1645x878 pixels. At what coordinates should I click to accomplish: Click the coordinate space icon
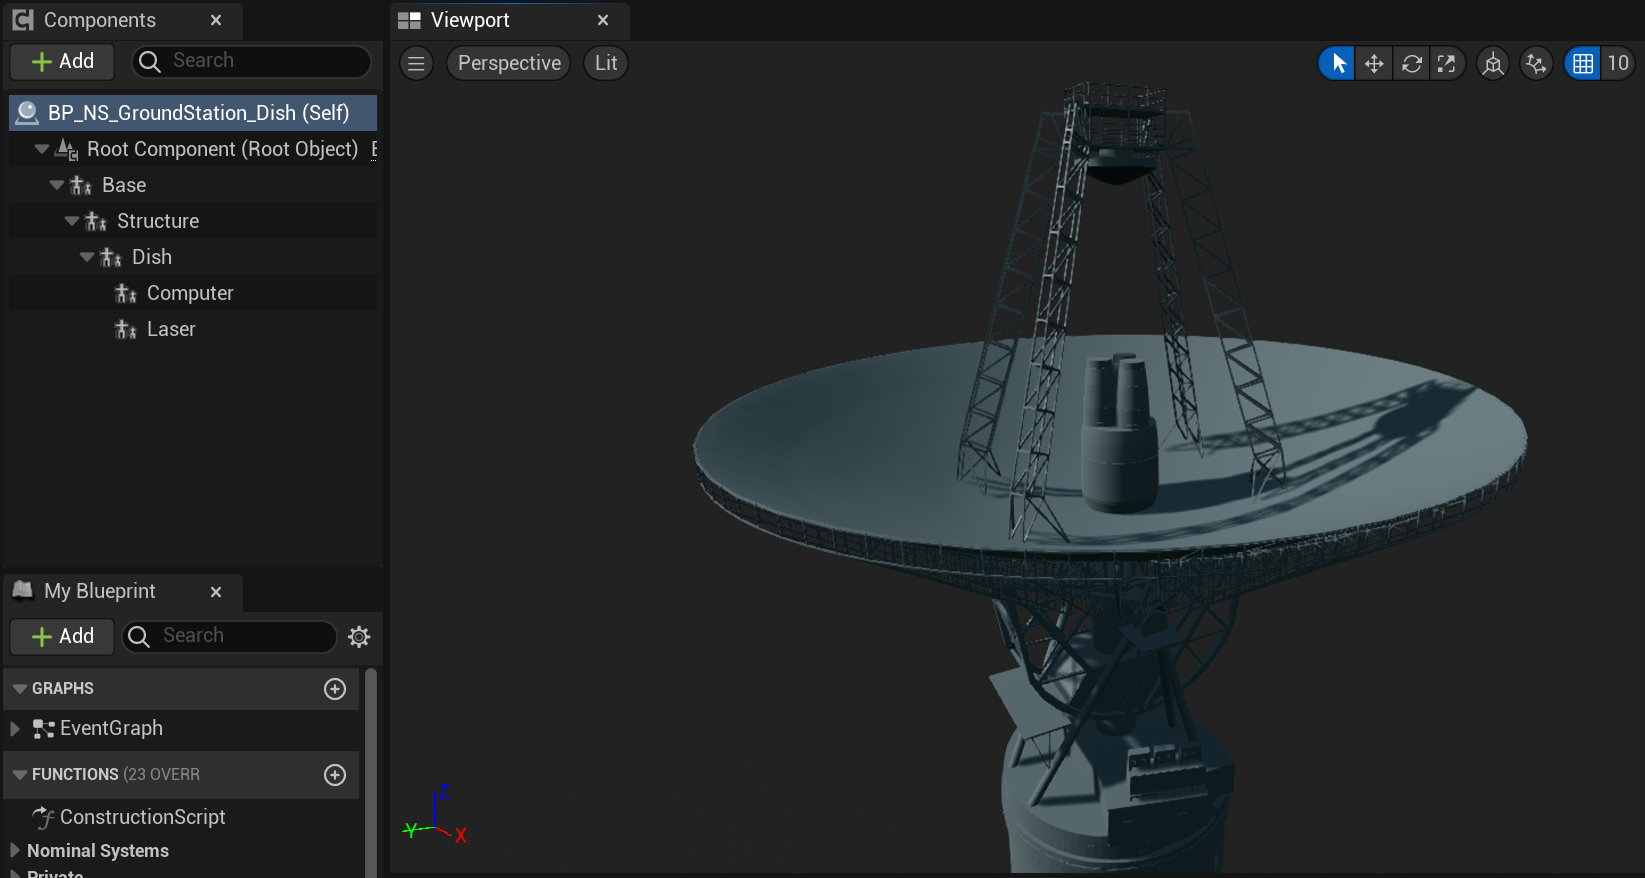[1493, 64]
